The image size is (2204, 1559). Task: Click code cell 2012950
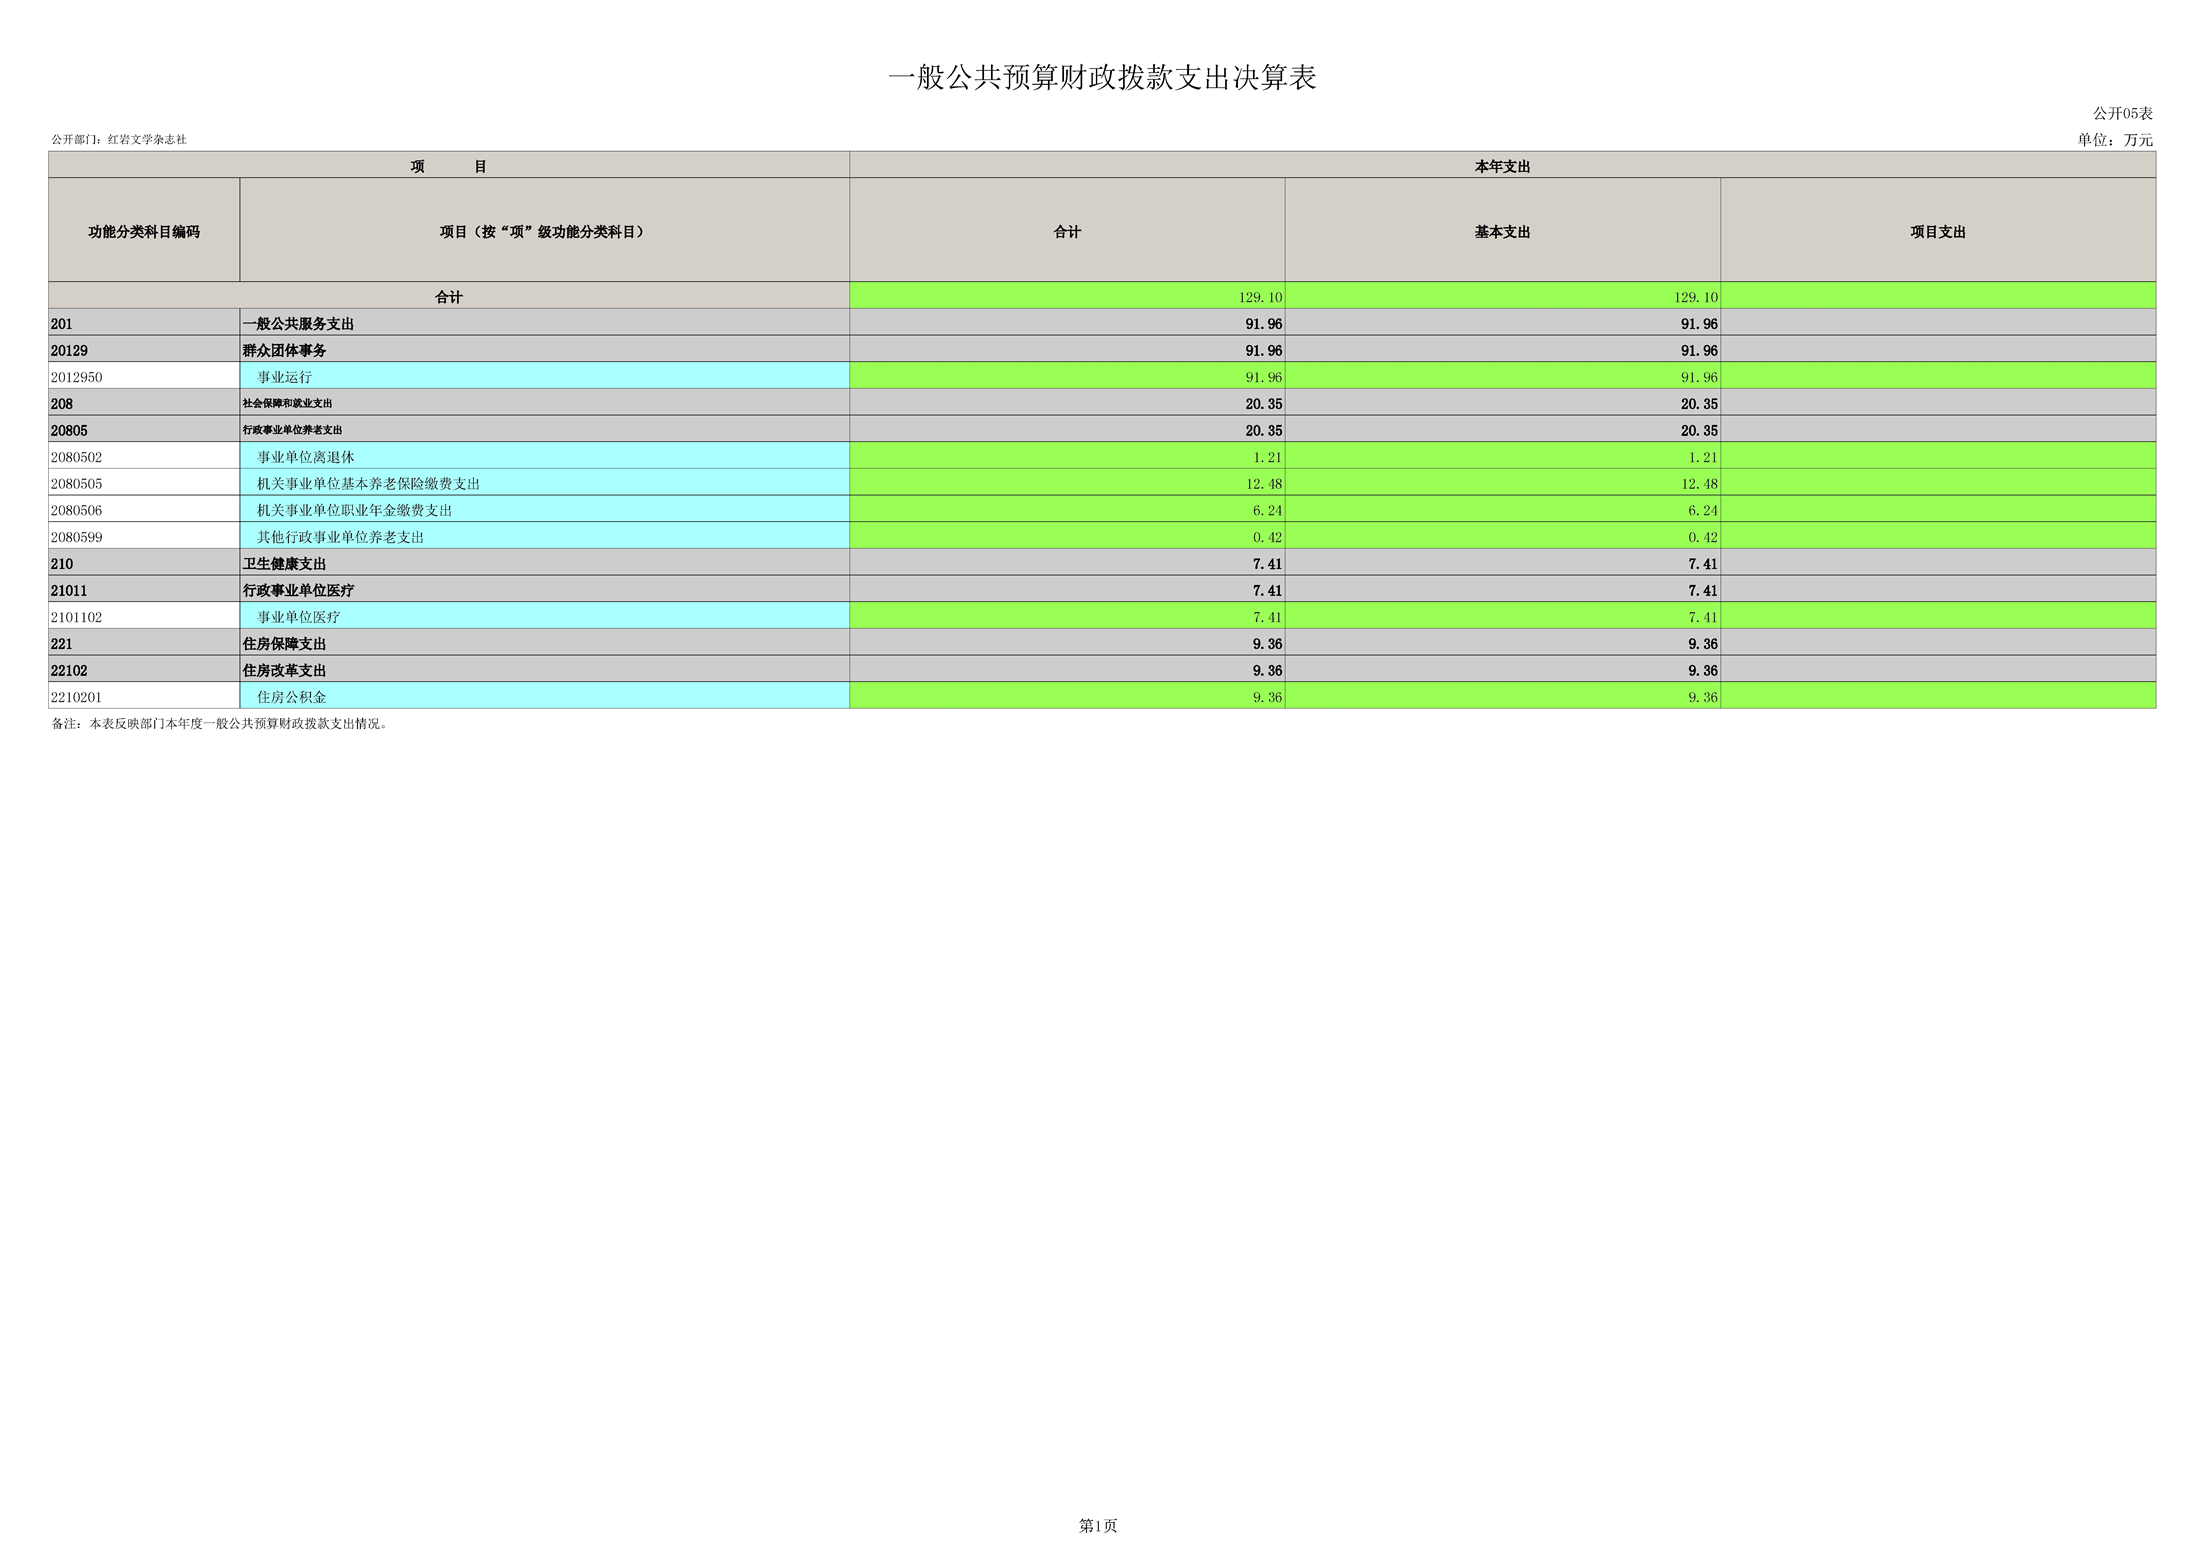tap(77, 377)
